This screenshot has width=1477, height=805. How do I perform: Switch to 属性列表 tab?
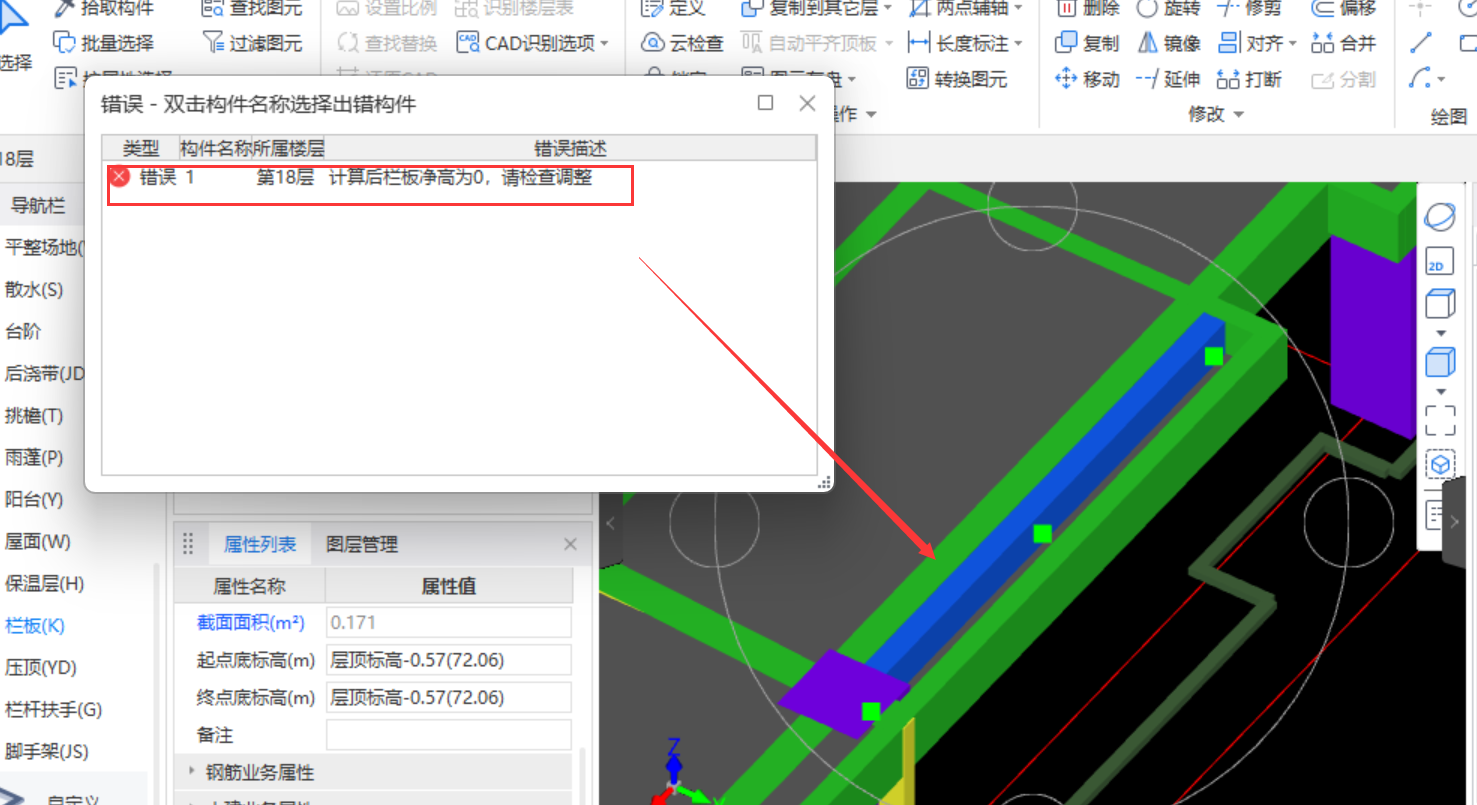pos(260,544)
